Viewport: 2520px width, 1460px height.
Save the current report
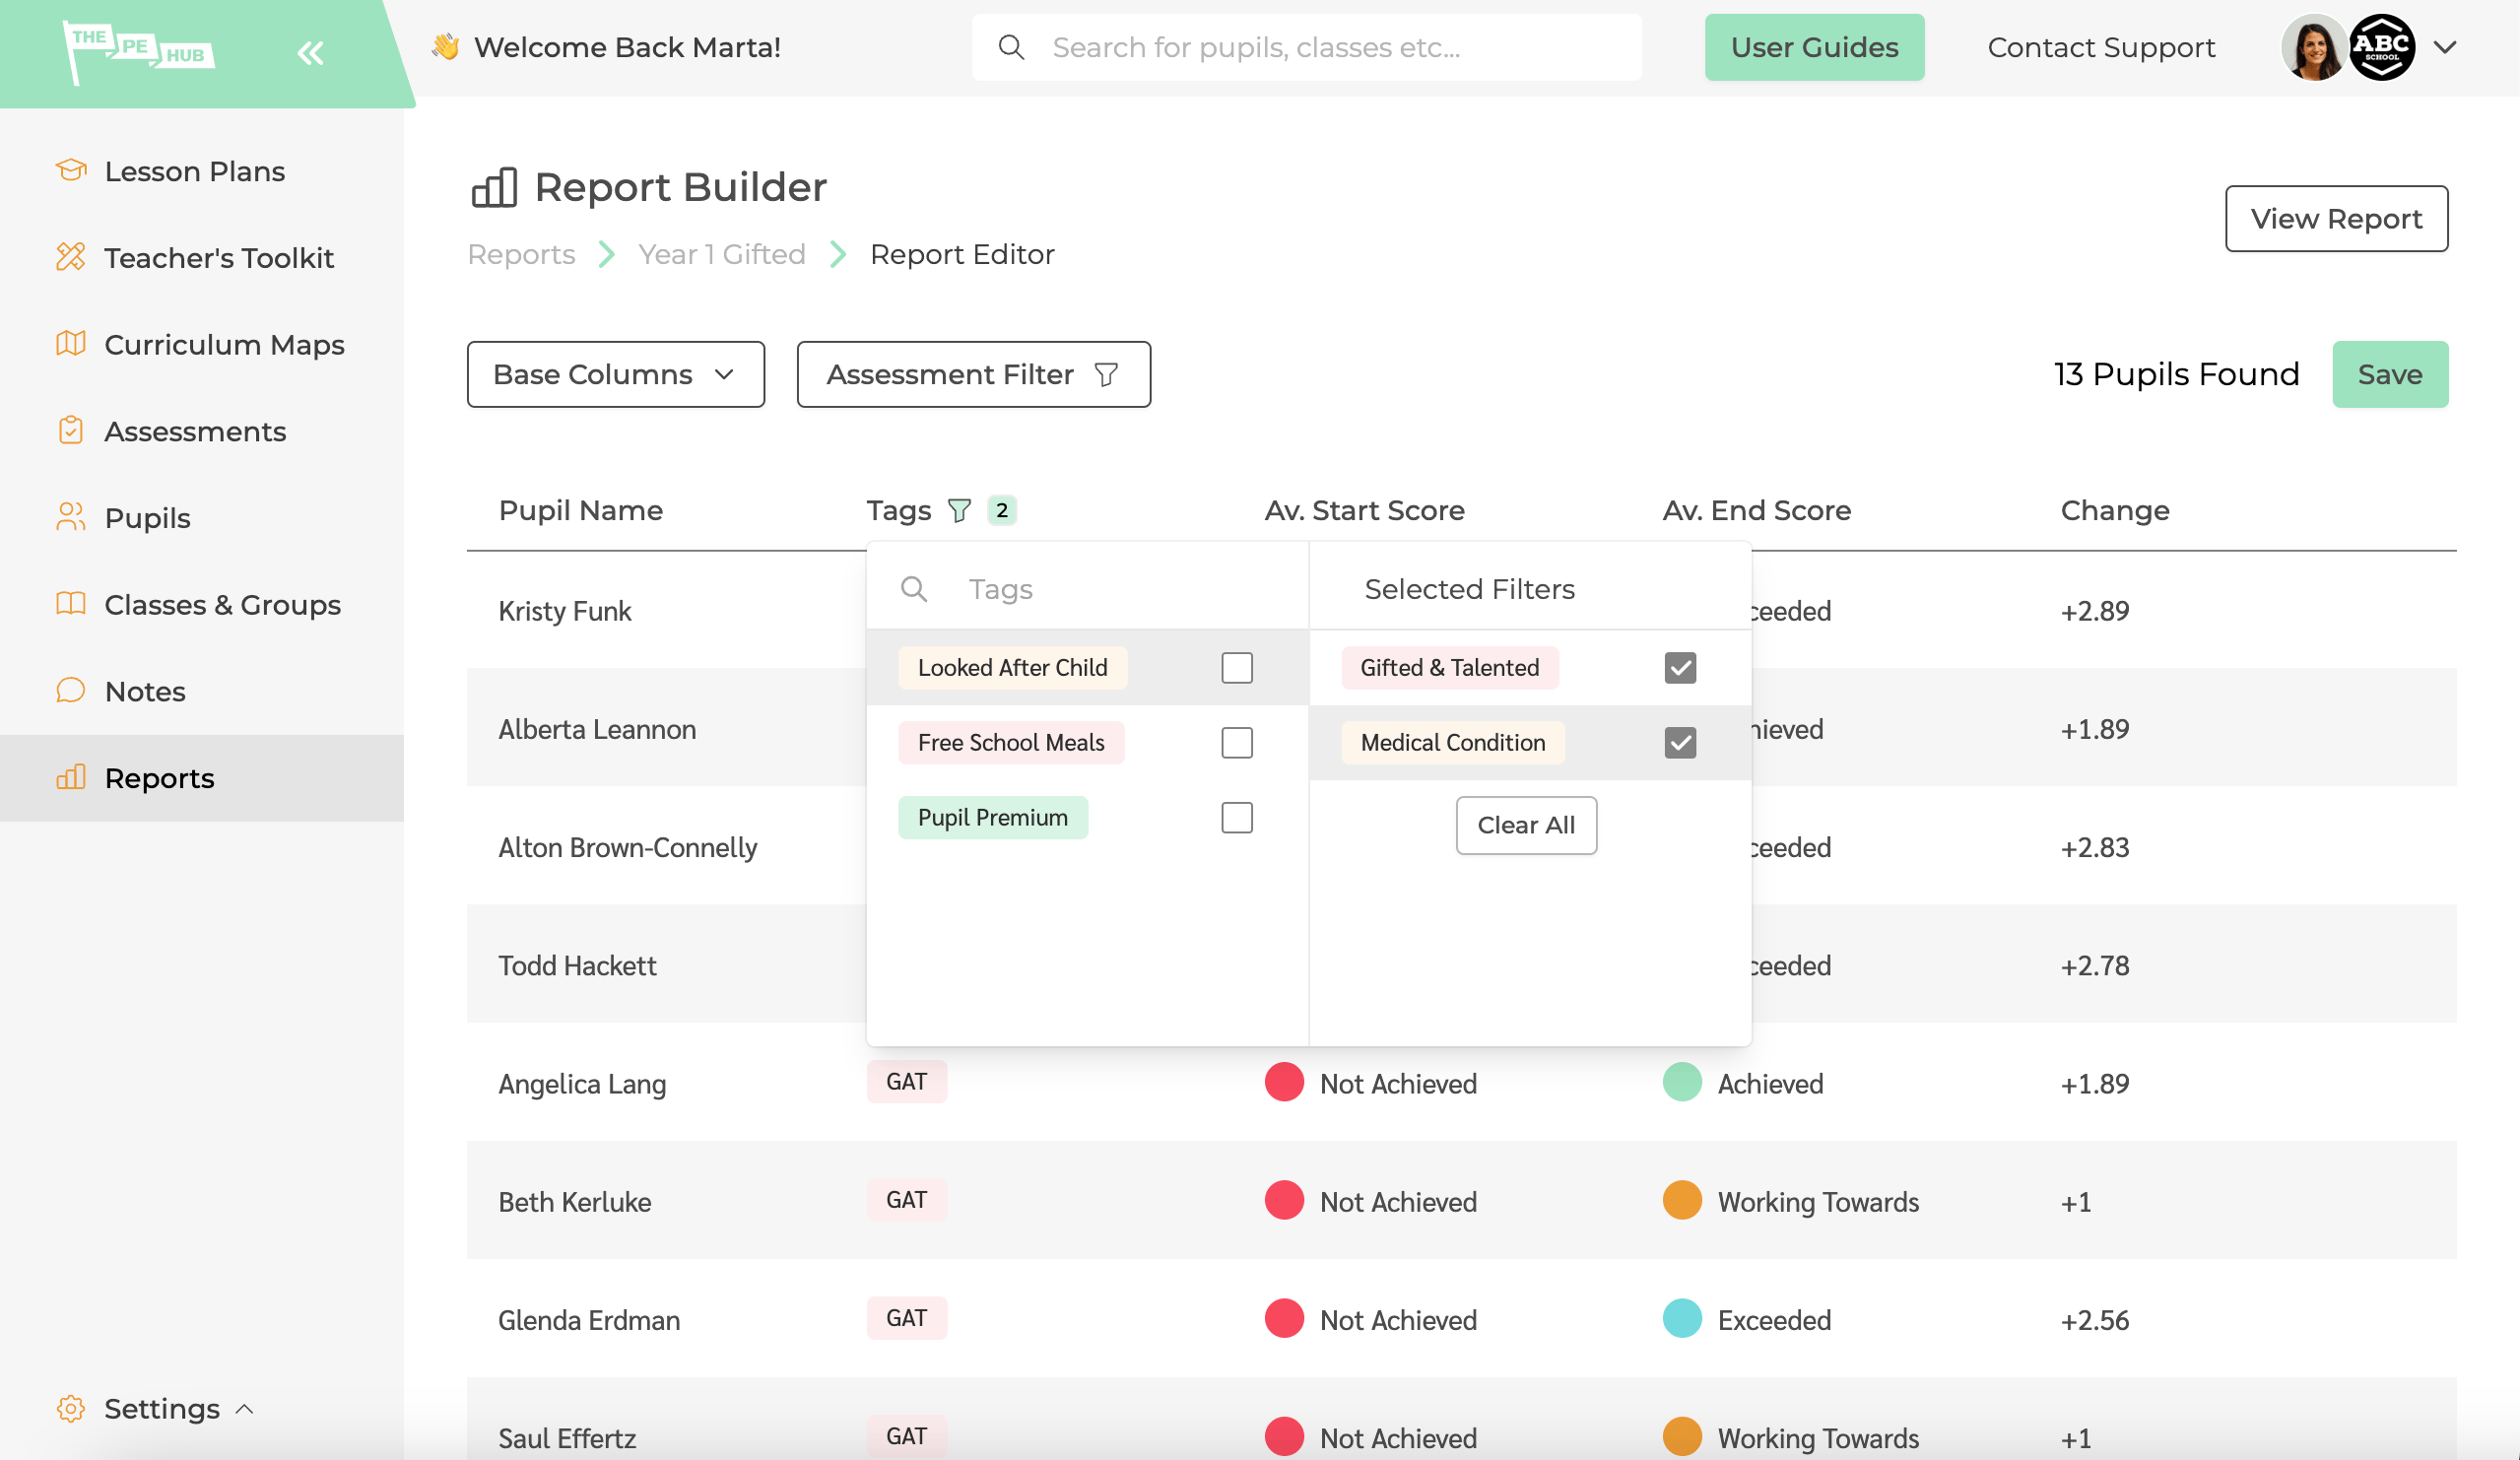(x=2388, y=374)
